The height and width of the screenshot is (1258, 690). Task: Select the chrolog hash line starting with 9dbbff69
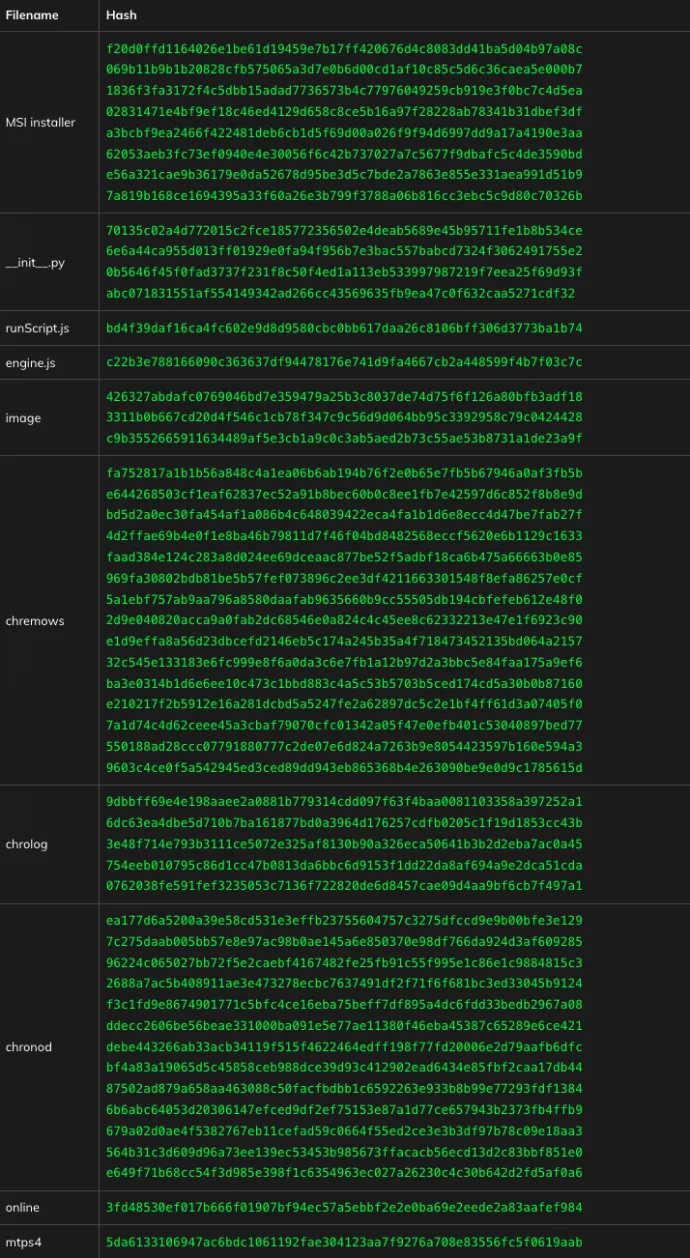[x=344, y=802]
